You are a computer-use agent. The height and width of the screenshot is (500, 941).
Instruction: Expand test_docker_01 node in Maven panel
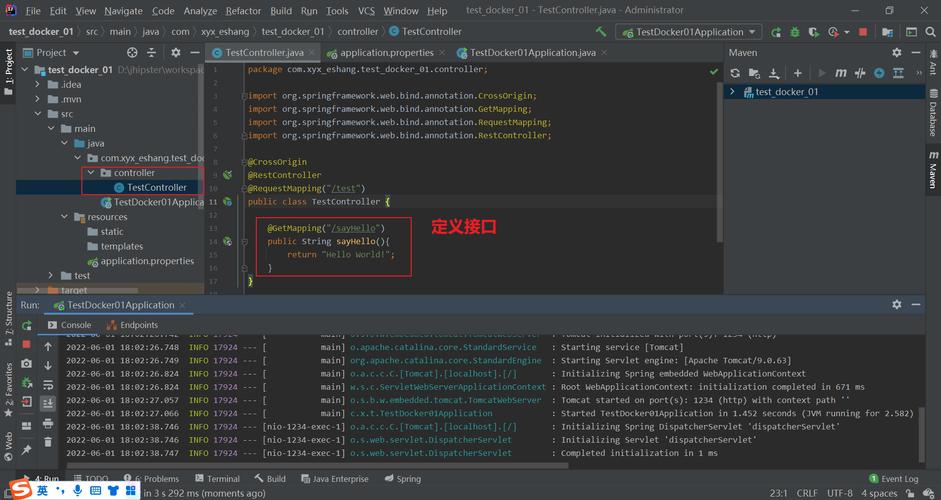pyautogui.click(x=732, y=92)
